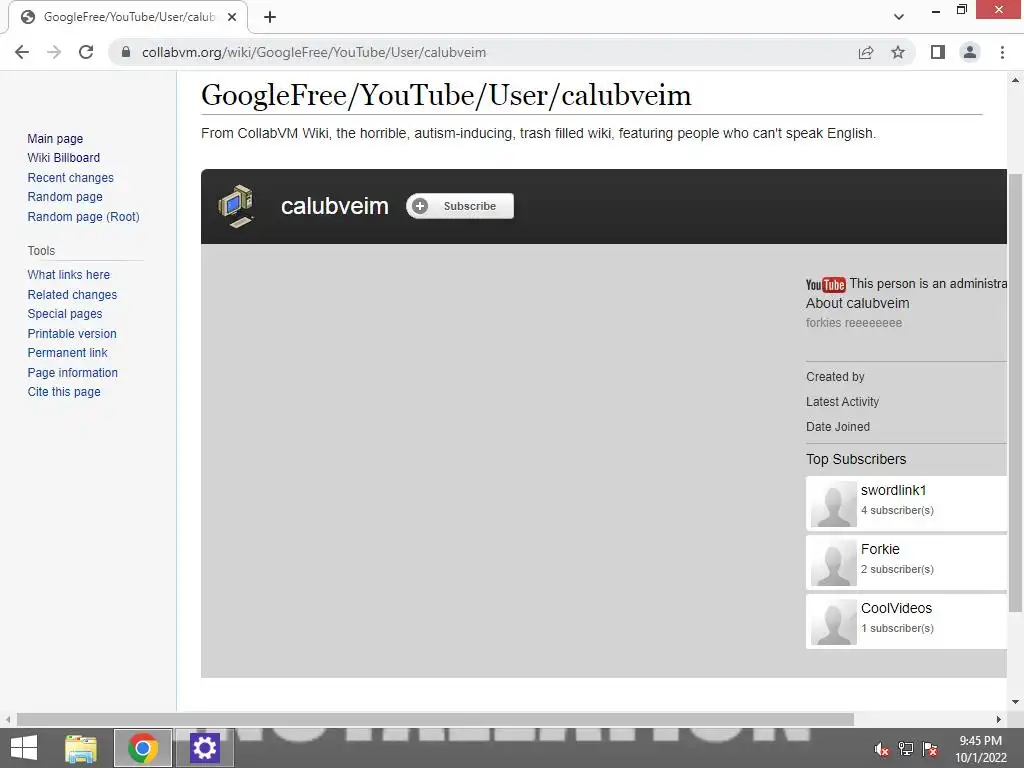Click the horizontal scrollbar thumb
Image resolution: width=1024 pixels, height=768 pixels.
[x=435, y=719]
